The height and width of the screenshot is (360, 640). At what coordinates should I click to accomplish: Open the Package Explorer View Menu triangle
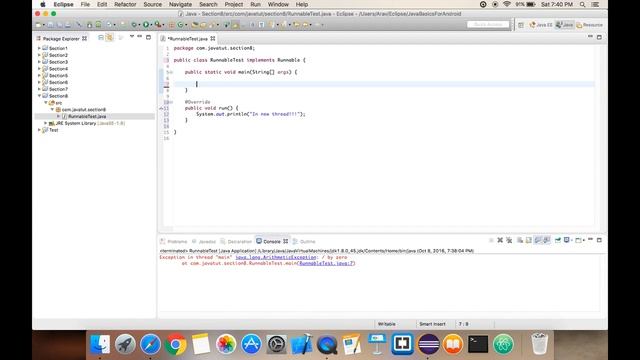coord(131,37)
